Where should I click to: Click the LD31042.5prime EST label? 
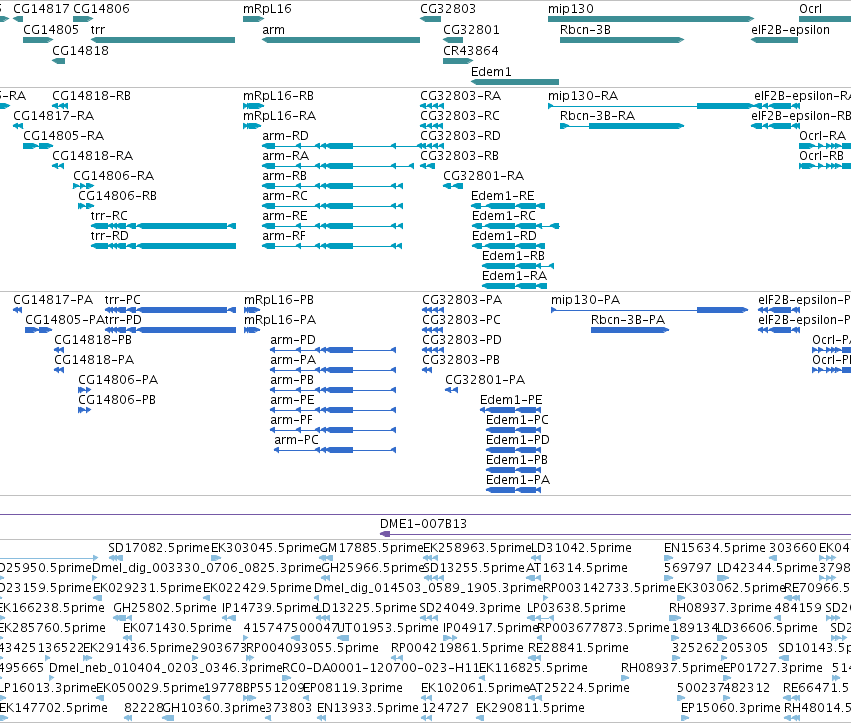pos(581,548)
